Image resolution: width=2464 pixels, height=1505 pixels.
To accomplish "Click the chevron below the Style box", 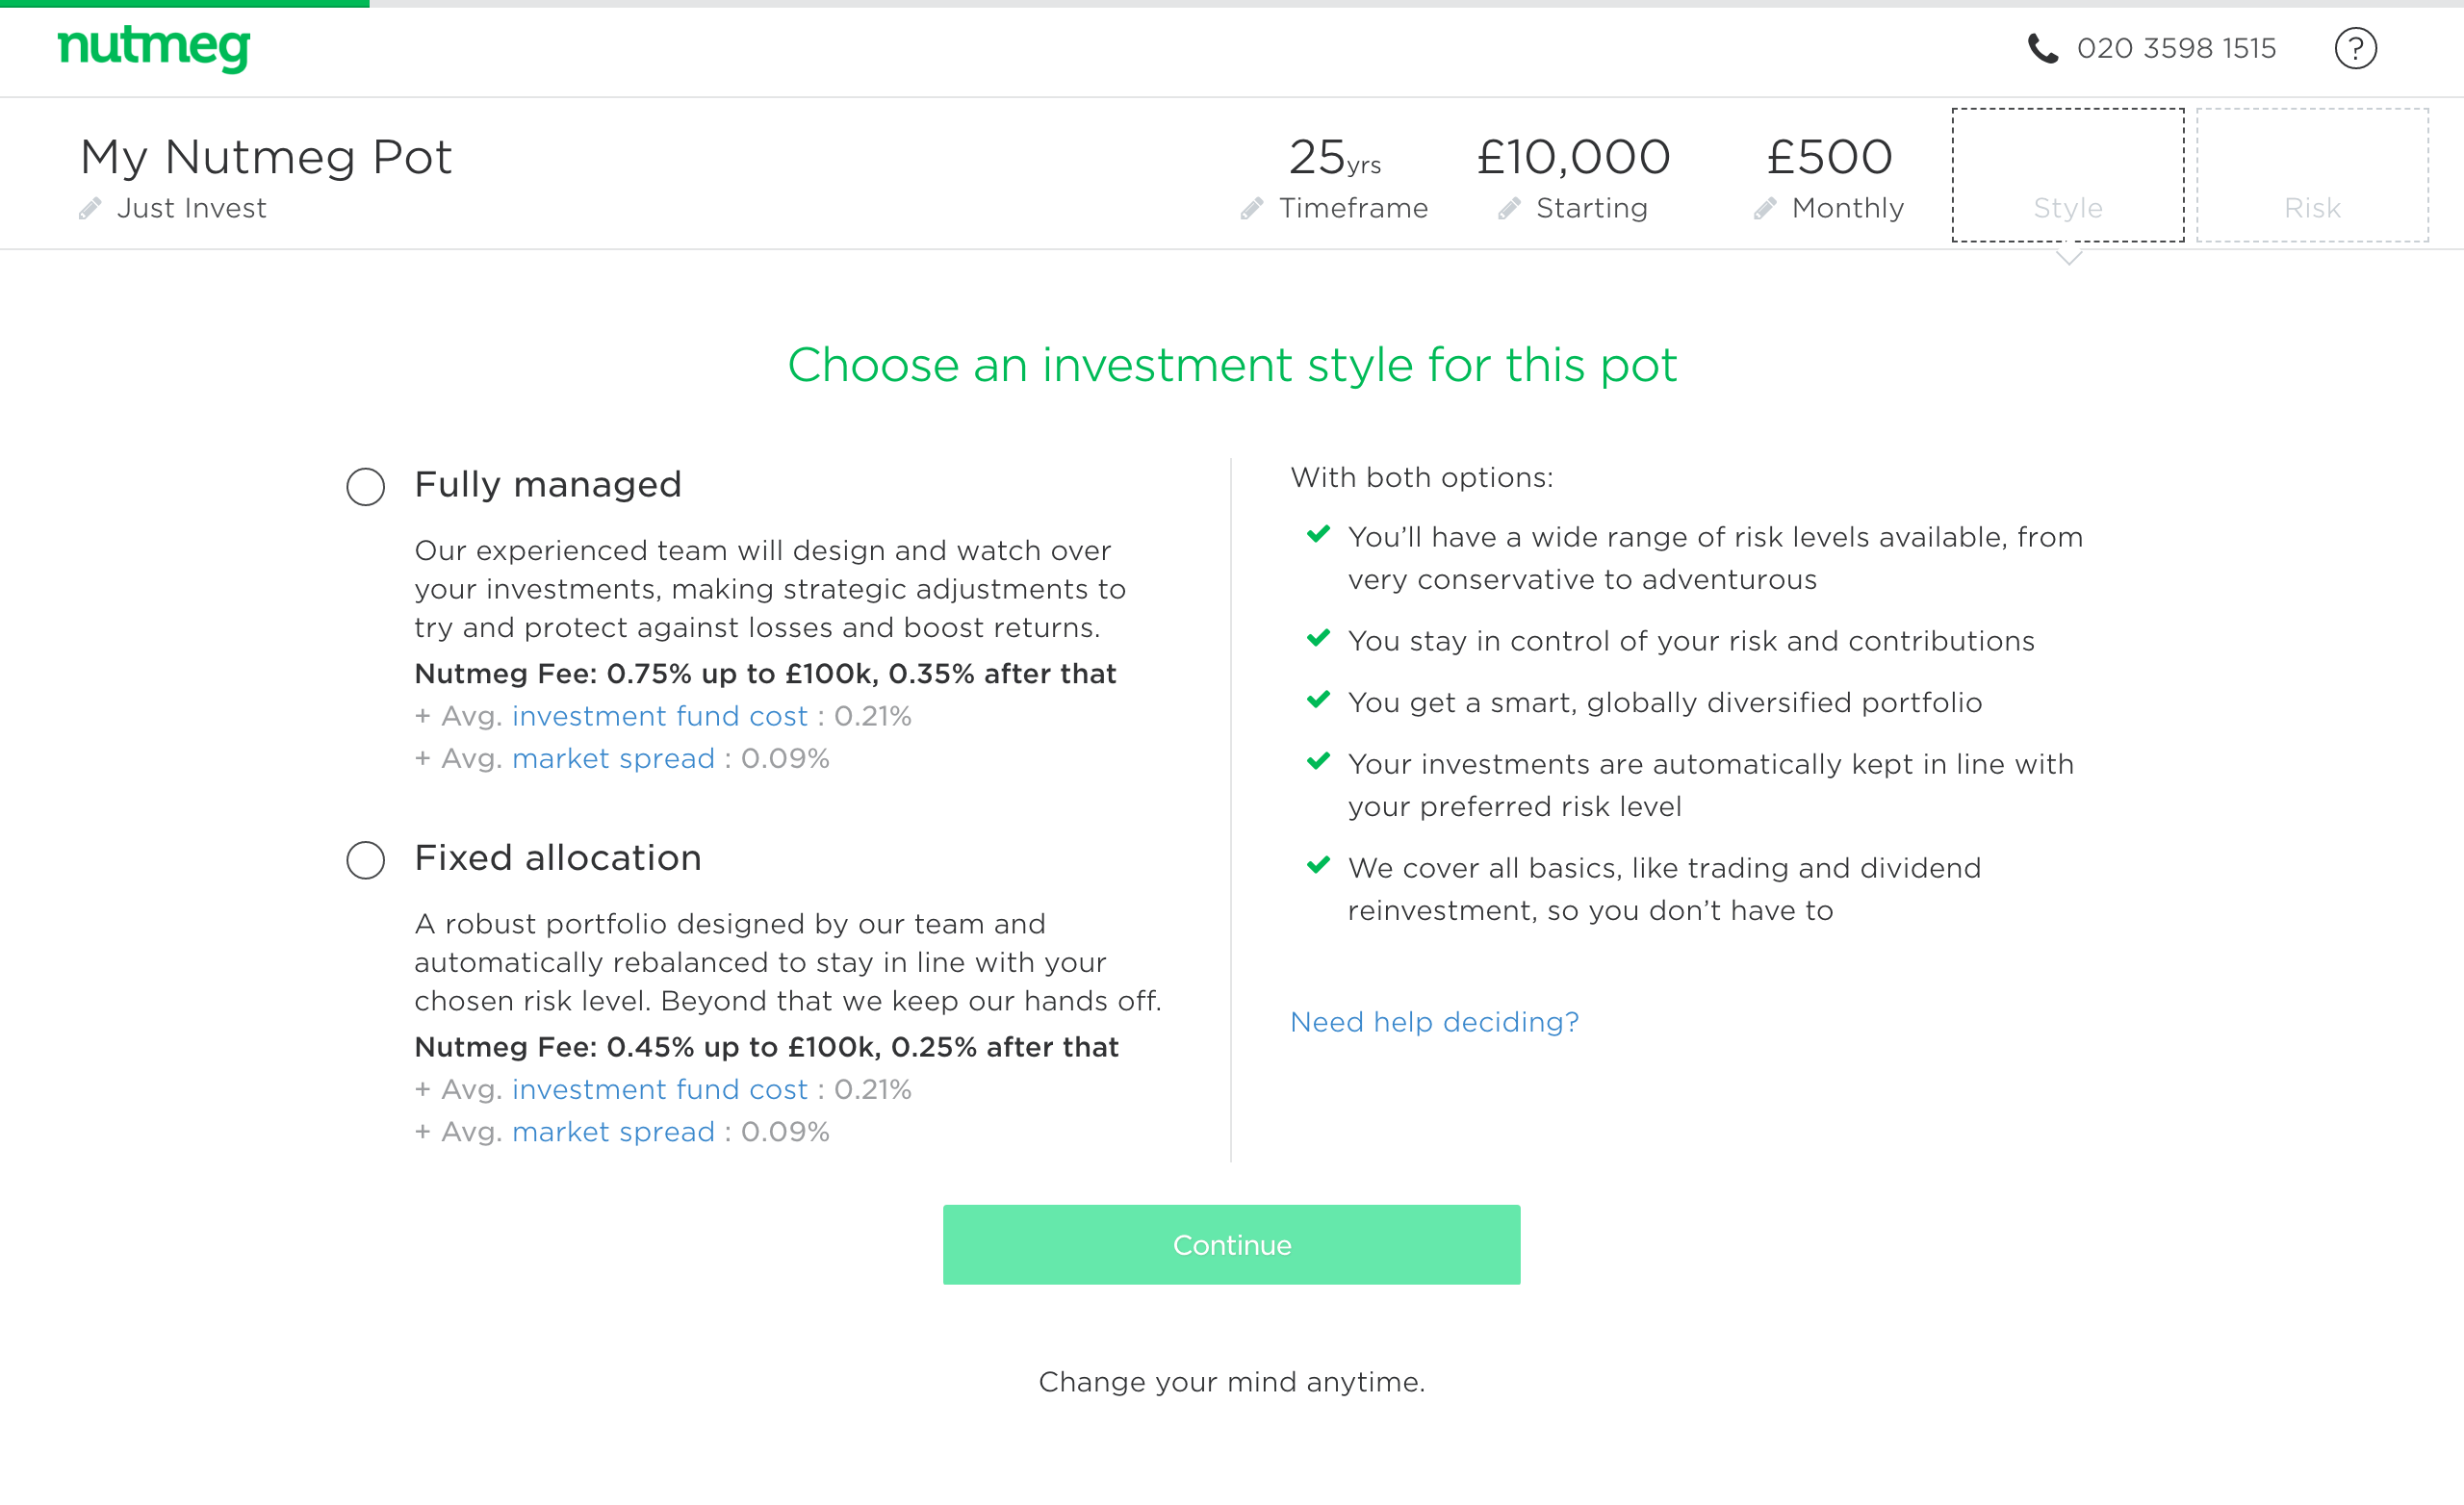I will click(x=2068, y=258).
